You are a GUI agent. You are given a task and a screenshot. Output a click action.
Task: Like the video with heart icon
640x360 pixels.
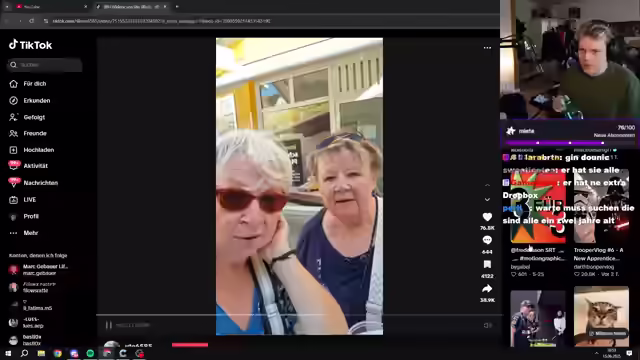coord(487,217)
